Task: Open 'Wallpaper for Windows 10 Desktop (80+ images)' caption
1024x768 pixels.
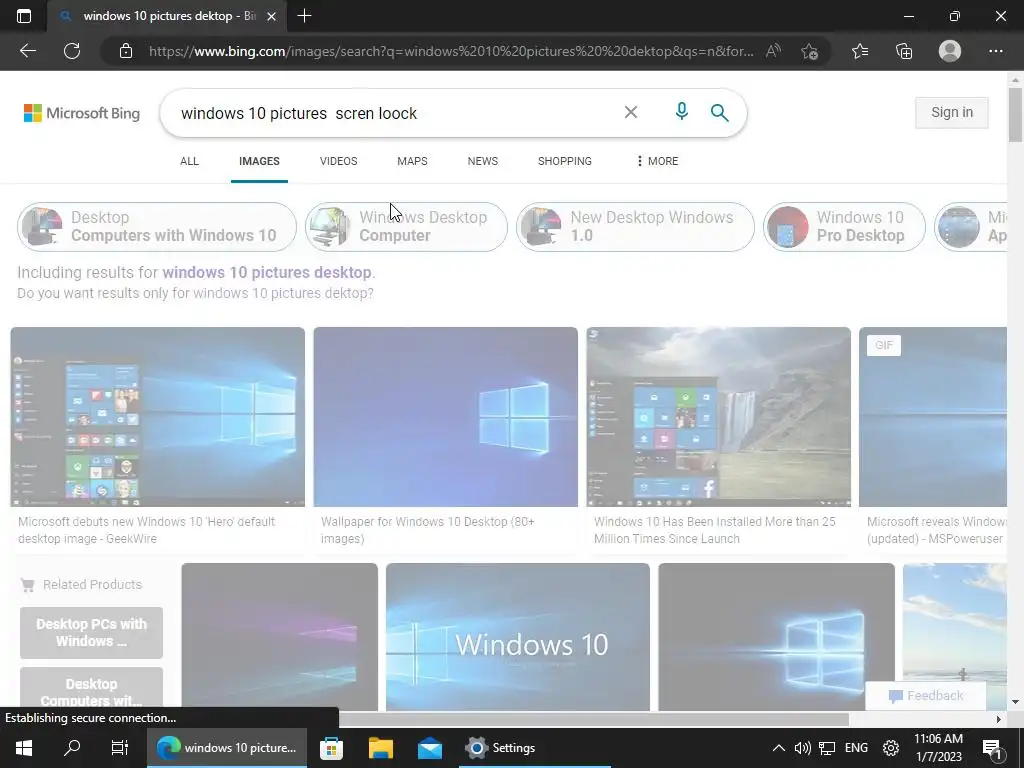Action: coord(428,530)
